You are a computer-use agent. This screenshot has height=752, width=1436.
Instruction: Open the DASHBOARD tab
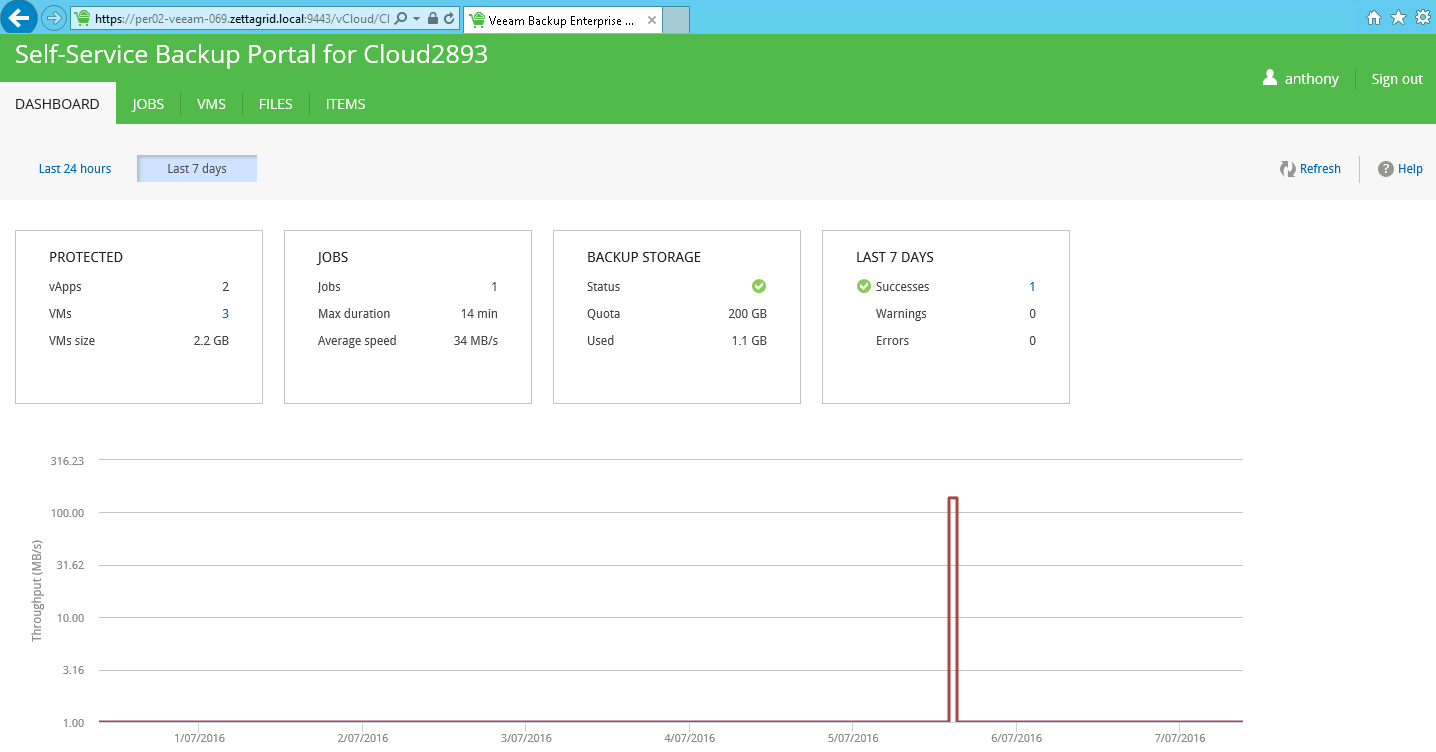(x=58, y=103)
